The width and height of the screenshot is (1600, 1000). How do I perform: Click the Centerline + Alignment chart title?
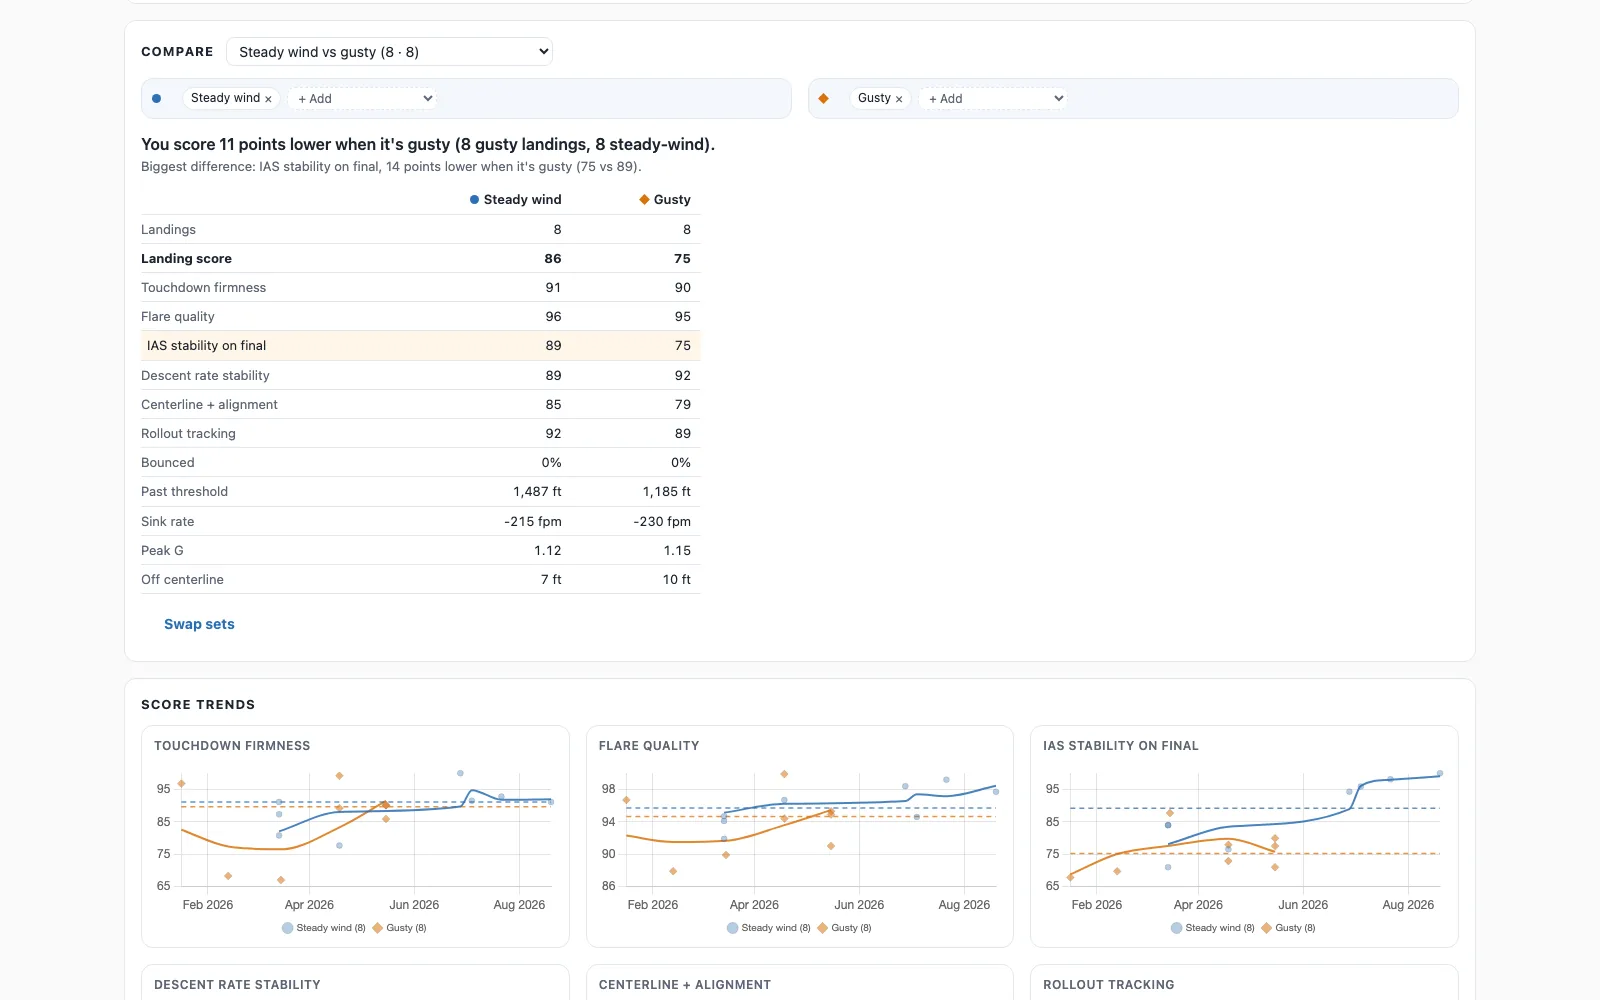685,985
